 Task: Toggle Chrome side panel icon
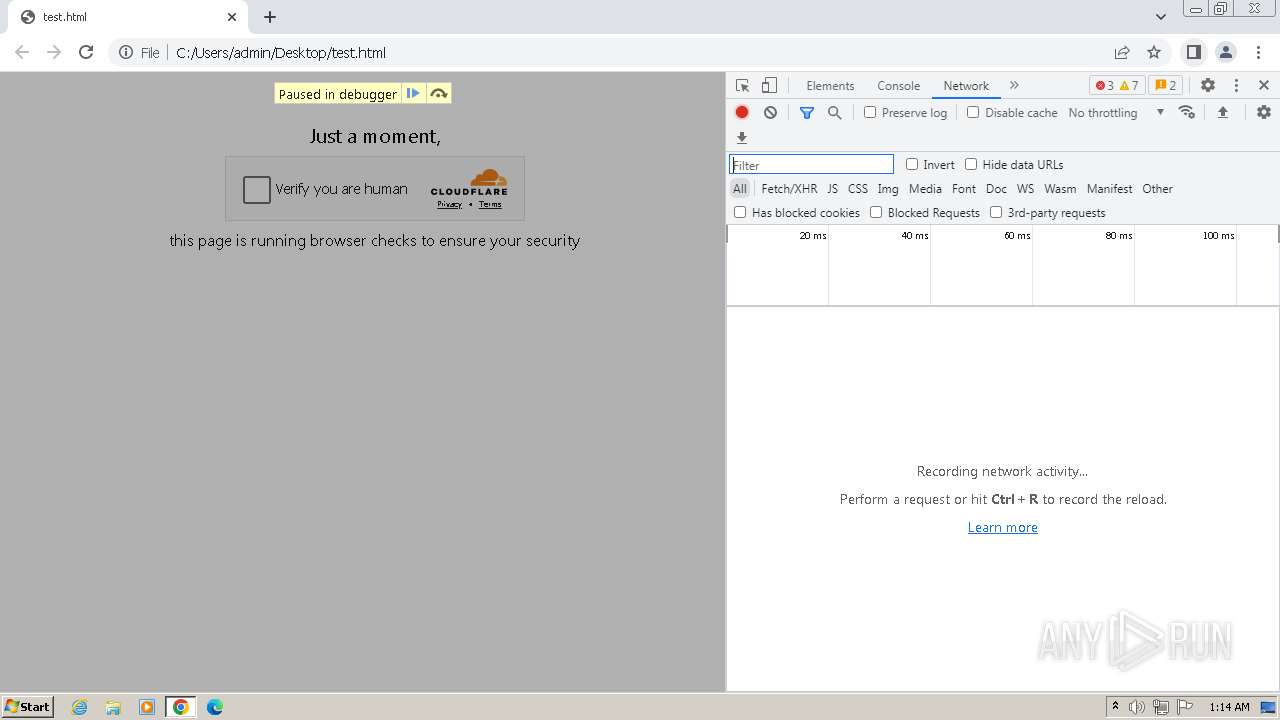1193,52
